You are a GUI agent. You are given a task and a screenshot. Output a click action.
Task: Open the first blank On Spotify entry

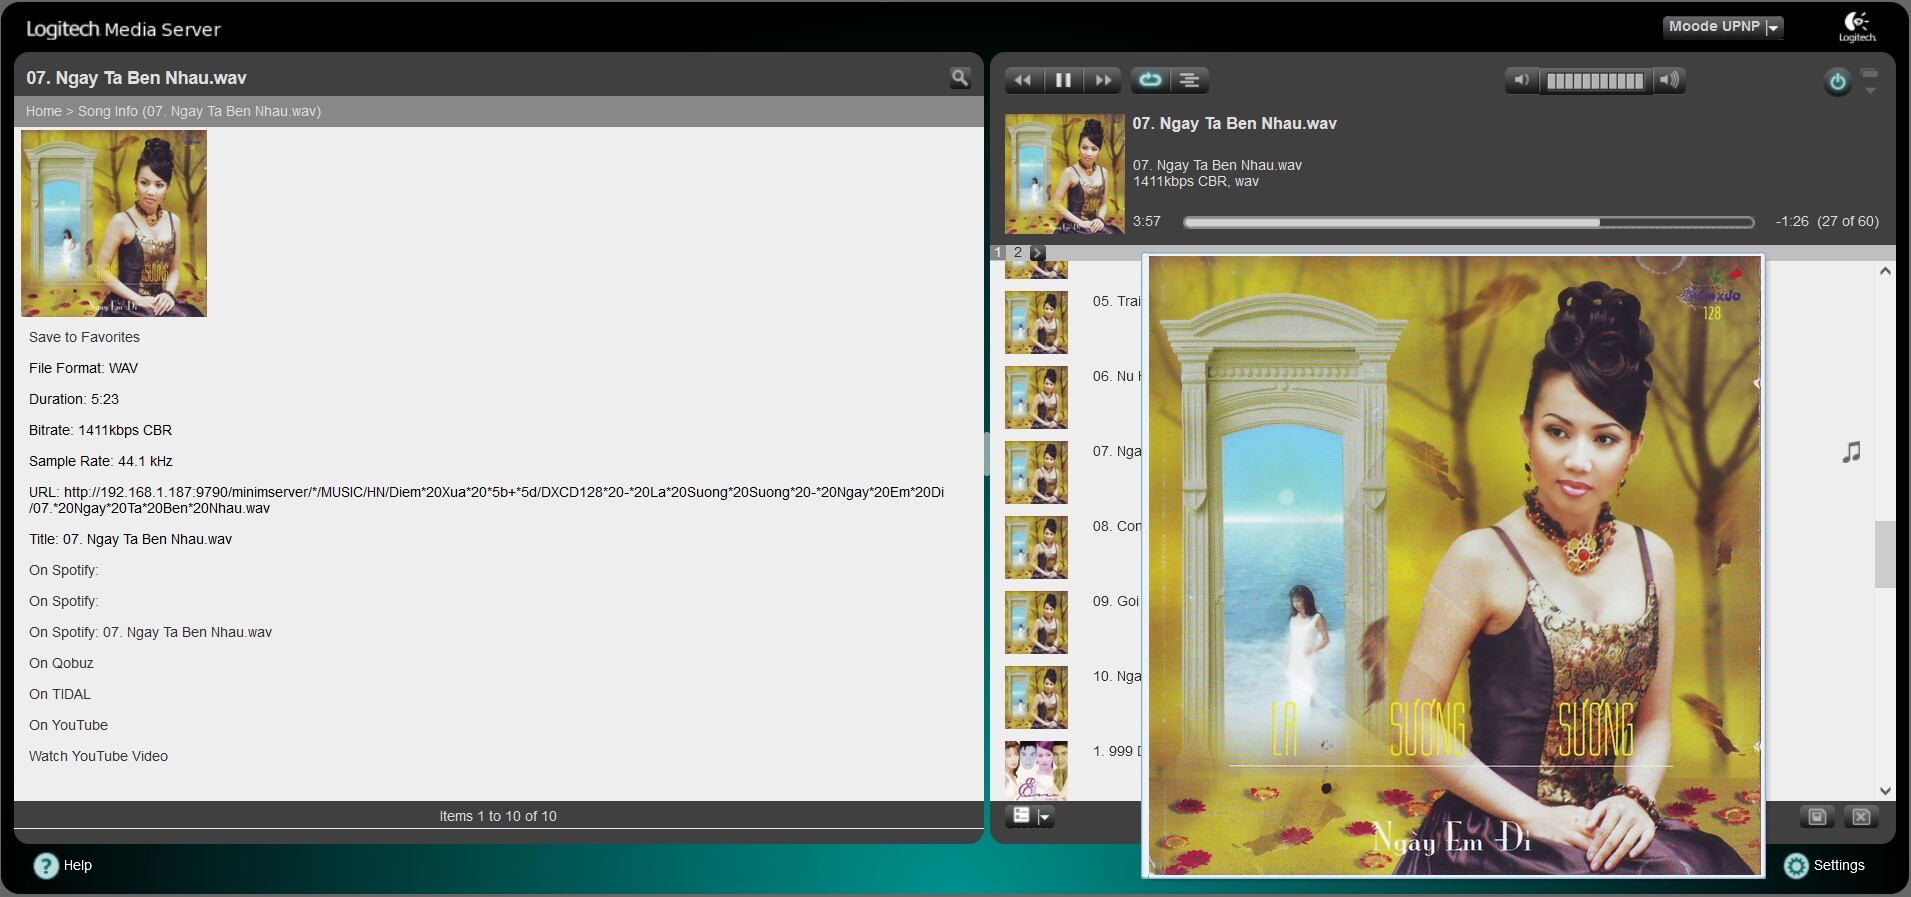click(x=64, y=570)
